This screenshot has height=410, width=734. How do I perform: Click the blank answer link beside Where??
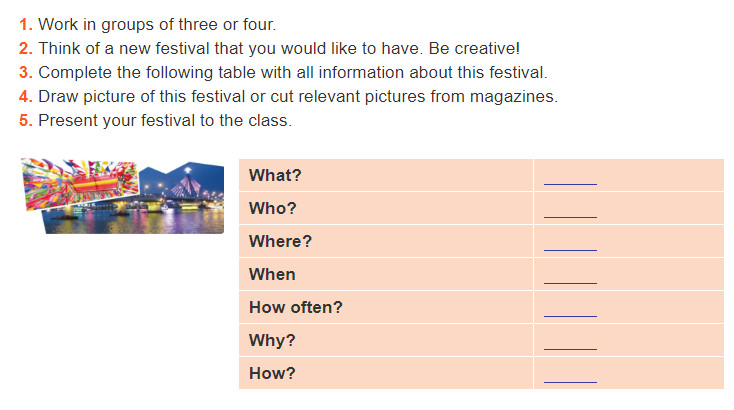click(570, 247)
